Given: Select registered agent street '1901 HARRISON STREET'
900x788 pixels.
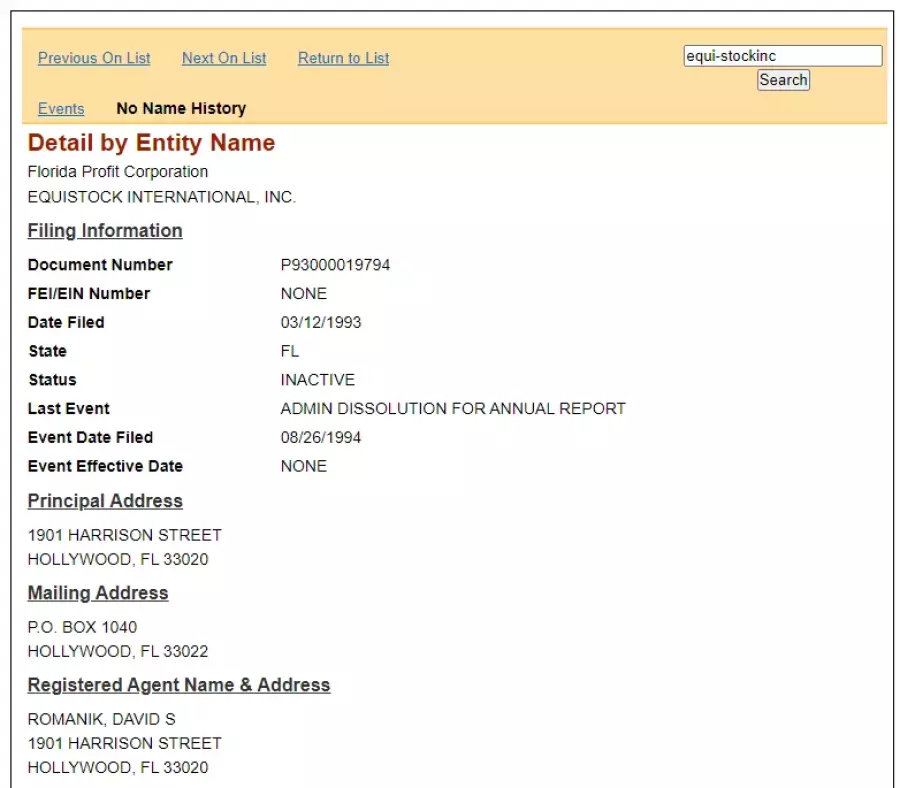Looking at the screenshot, I should tap(125, 743).
